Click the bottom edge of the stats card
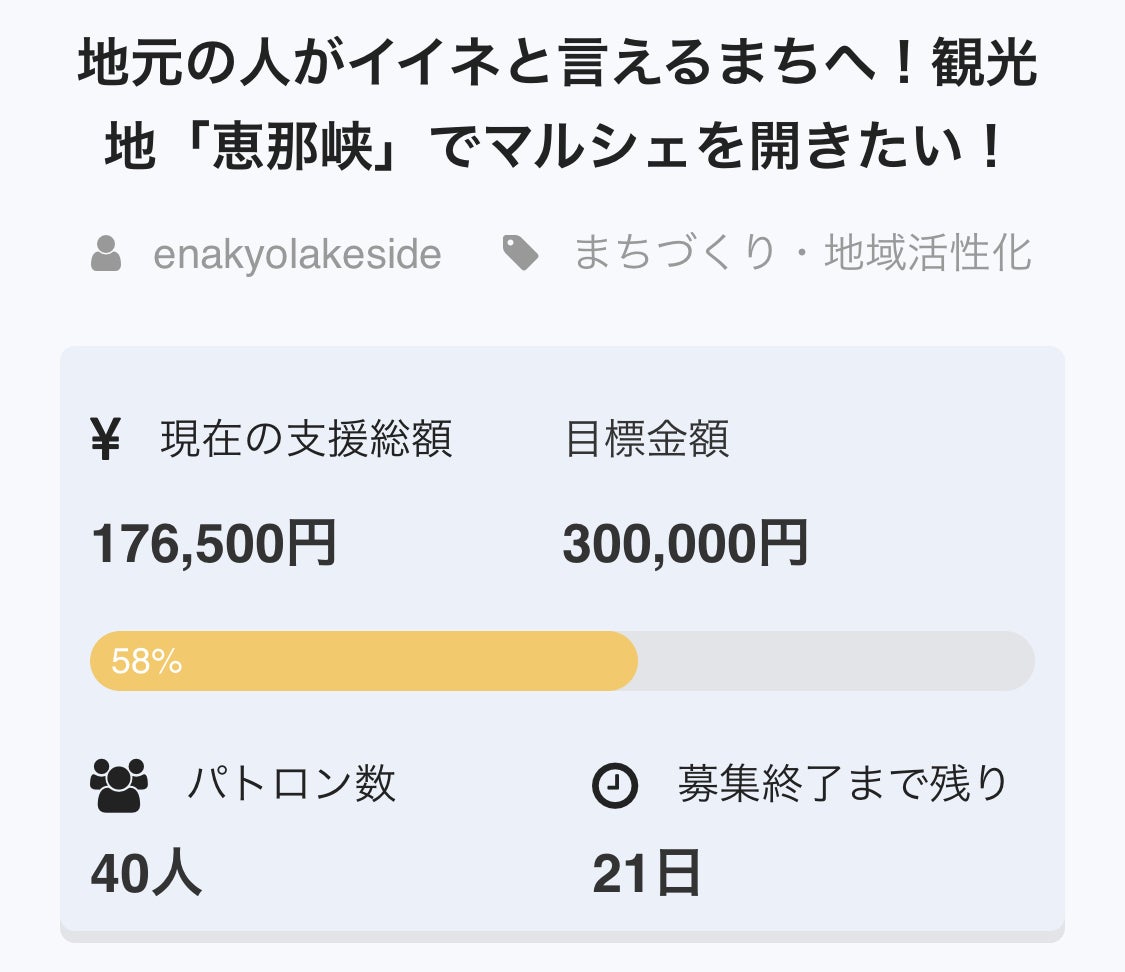This screenshot has width=1125, height=972. coord(562,936)
